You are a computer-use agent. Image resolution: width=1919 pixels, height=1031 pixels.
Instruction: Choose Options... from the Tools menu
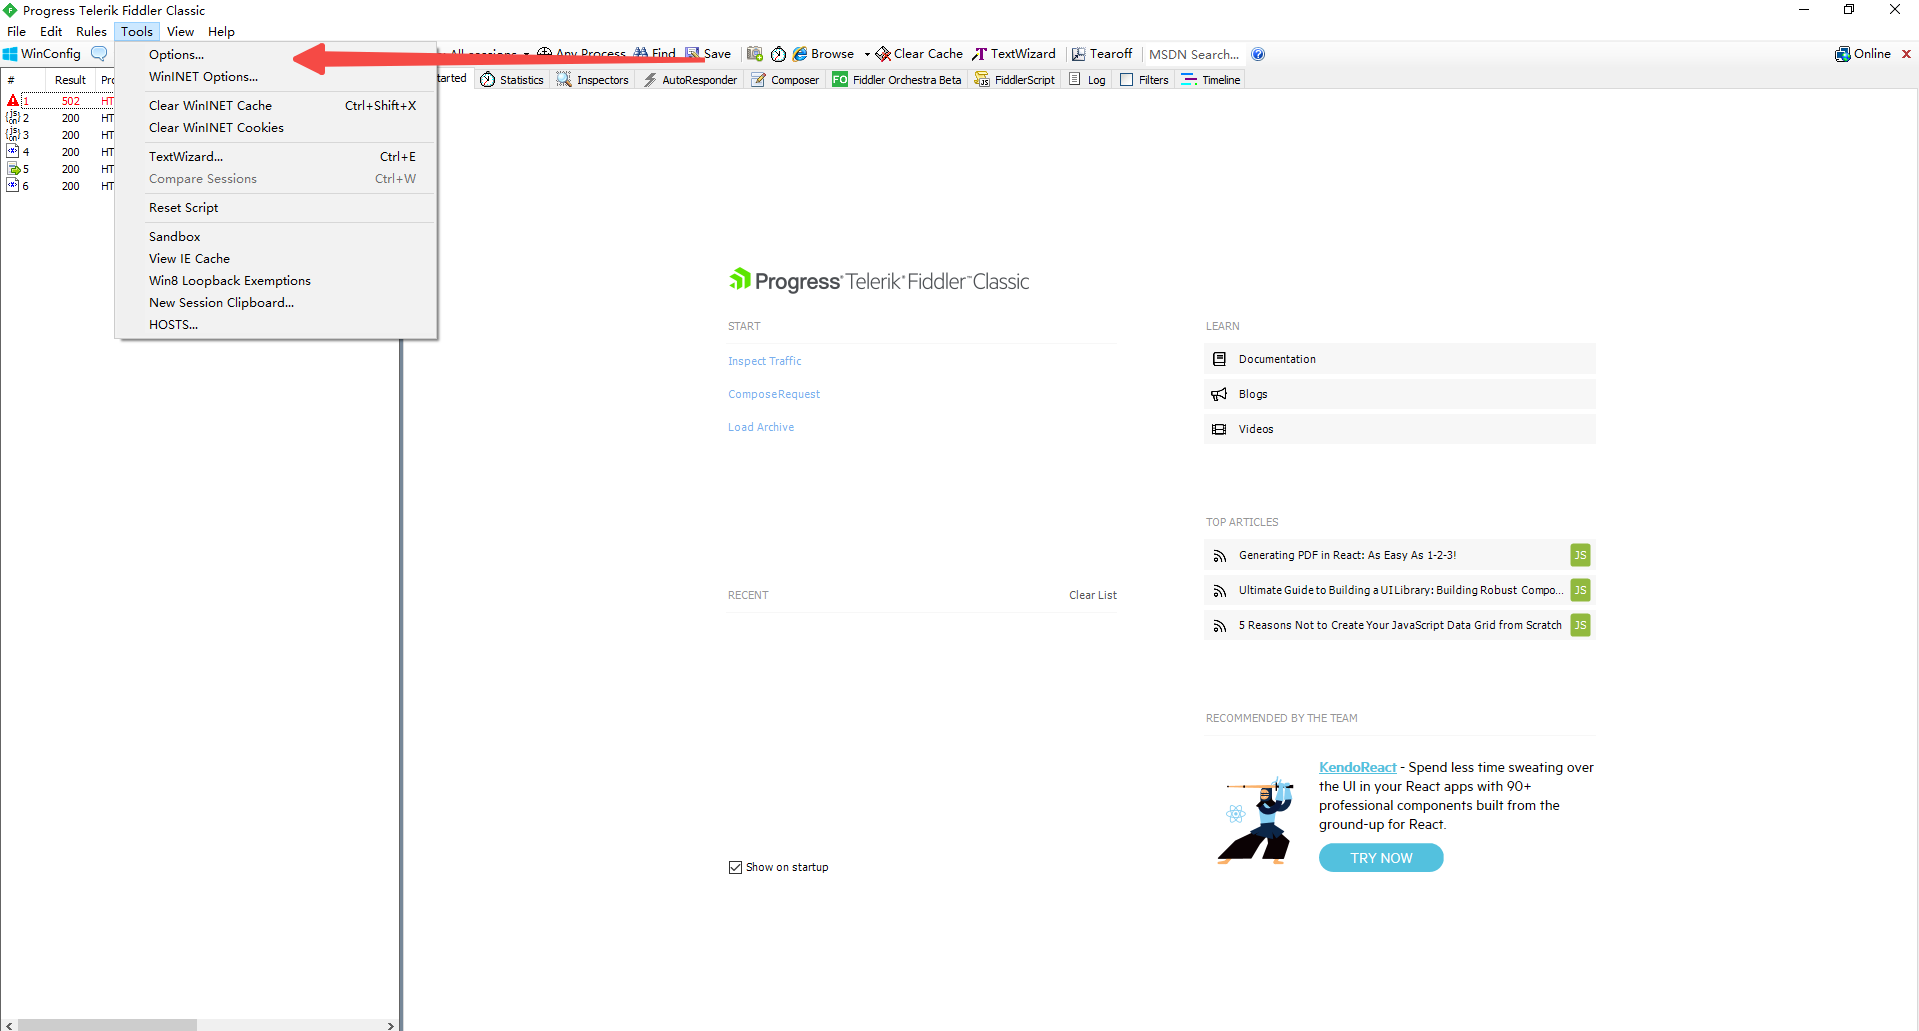[x=276, y=55]
